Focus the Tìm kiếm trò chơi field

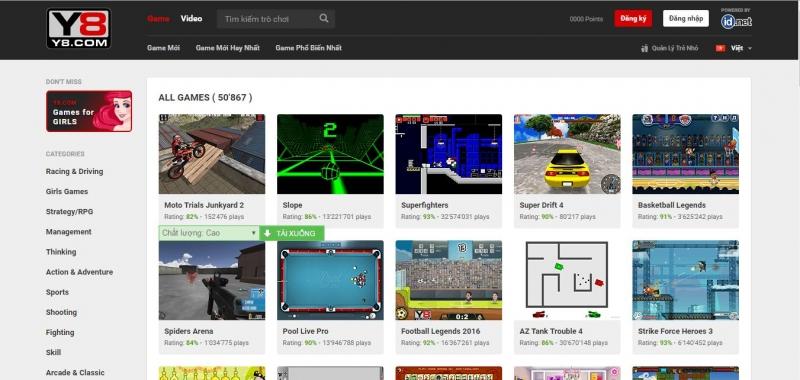pos(269,19)
